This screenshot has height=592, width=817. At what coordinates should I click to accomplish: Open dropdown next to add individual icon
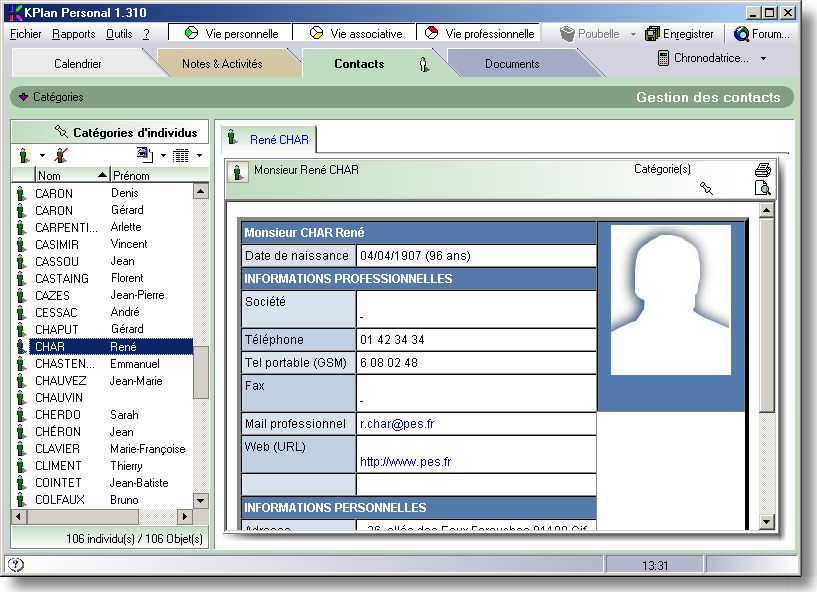(x=42, y=155)
